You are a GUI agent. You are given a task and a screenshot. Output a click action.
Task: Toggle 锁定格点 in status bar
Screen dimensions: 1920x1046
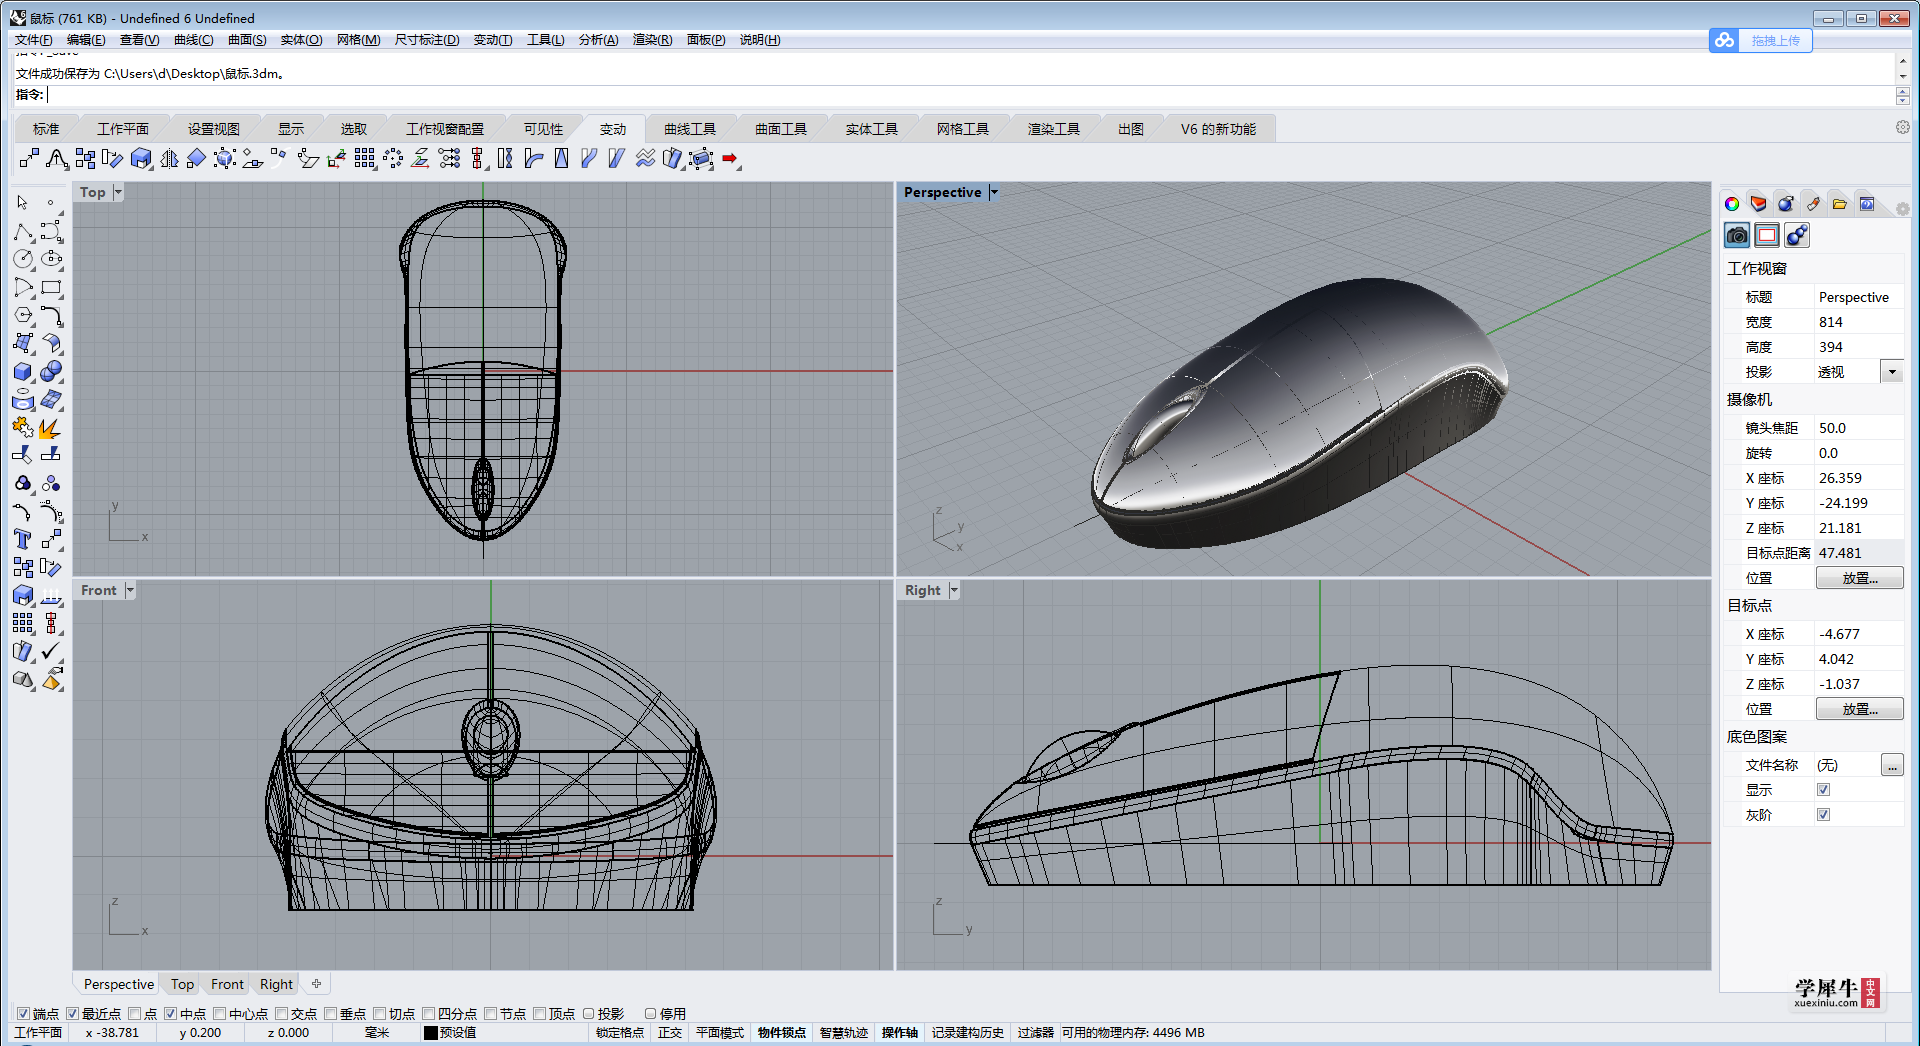click(x=620, y=1033)
